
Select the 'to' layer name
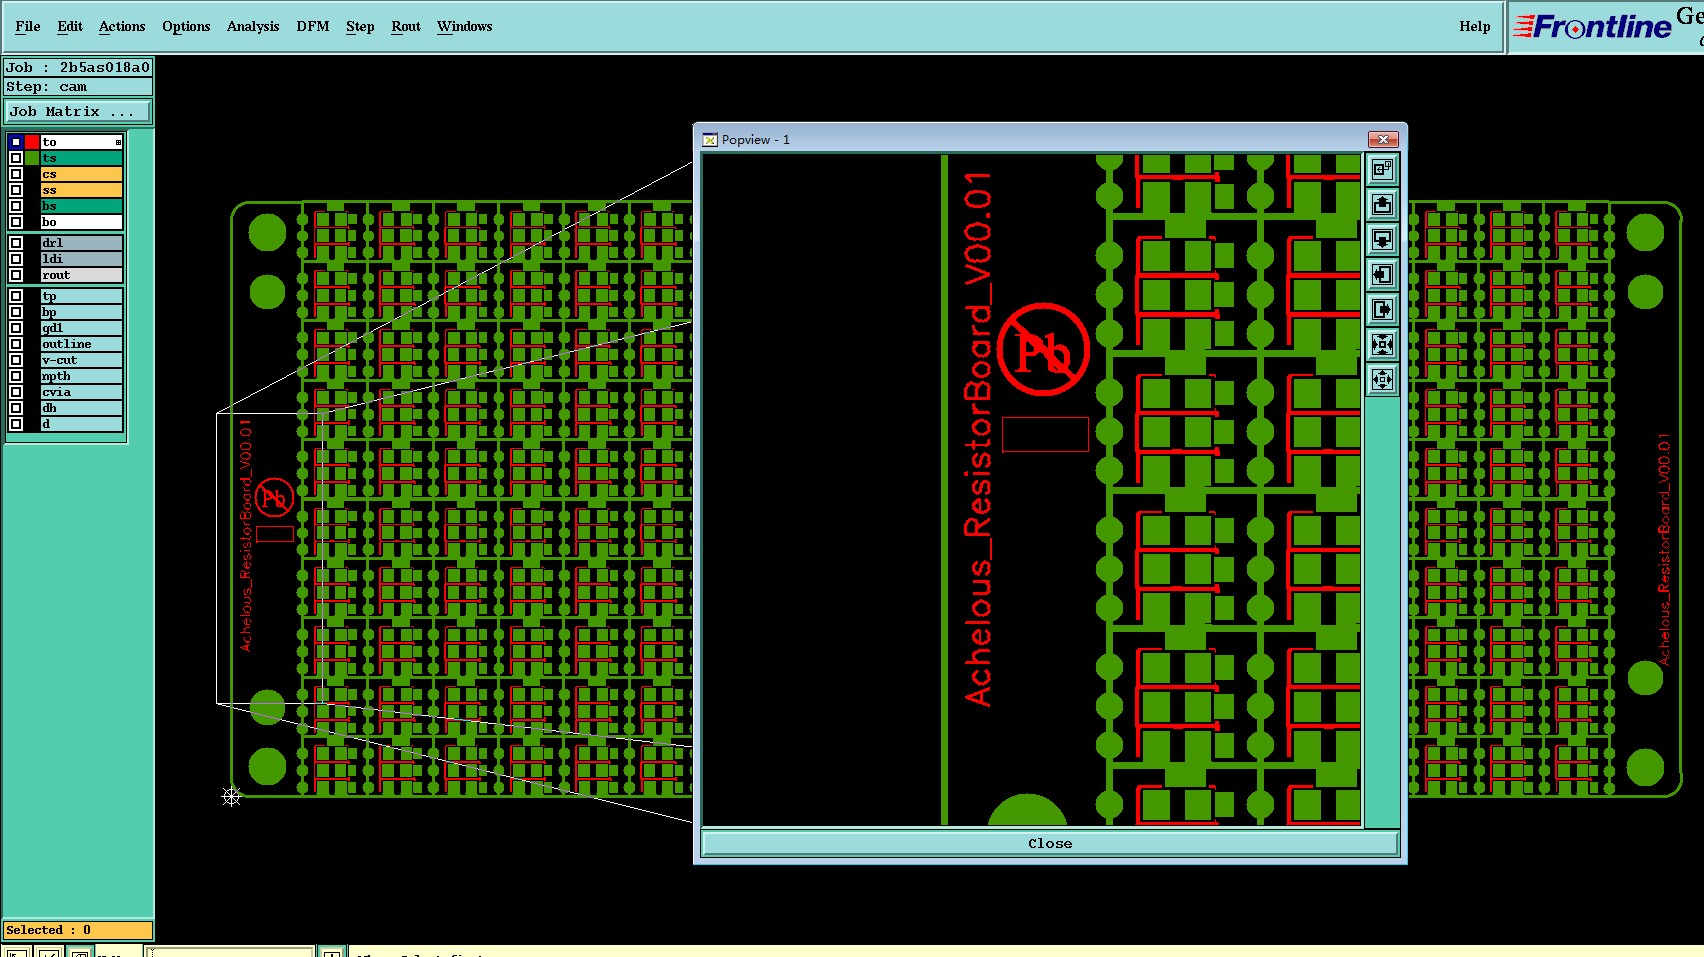(81, 142)
